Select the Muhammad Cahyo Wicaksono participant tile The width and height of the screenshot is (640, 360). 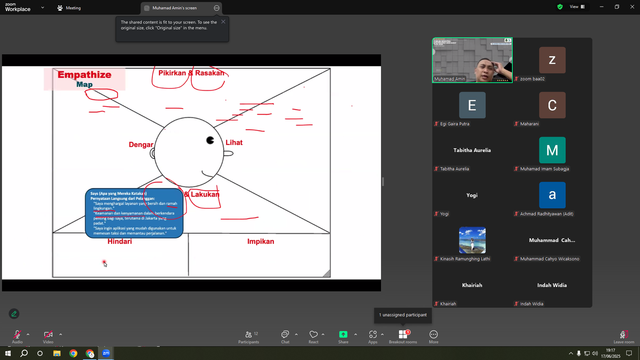[552, 240]
